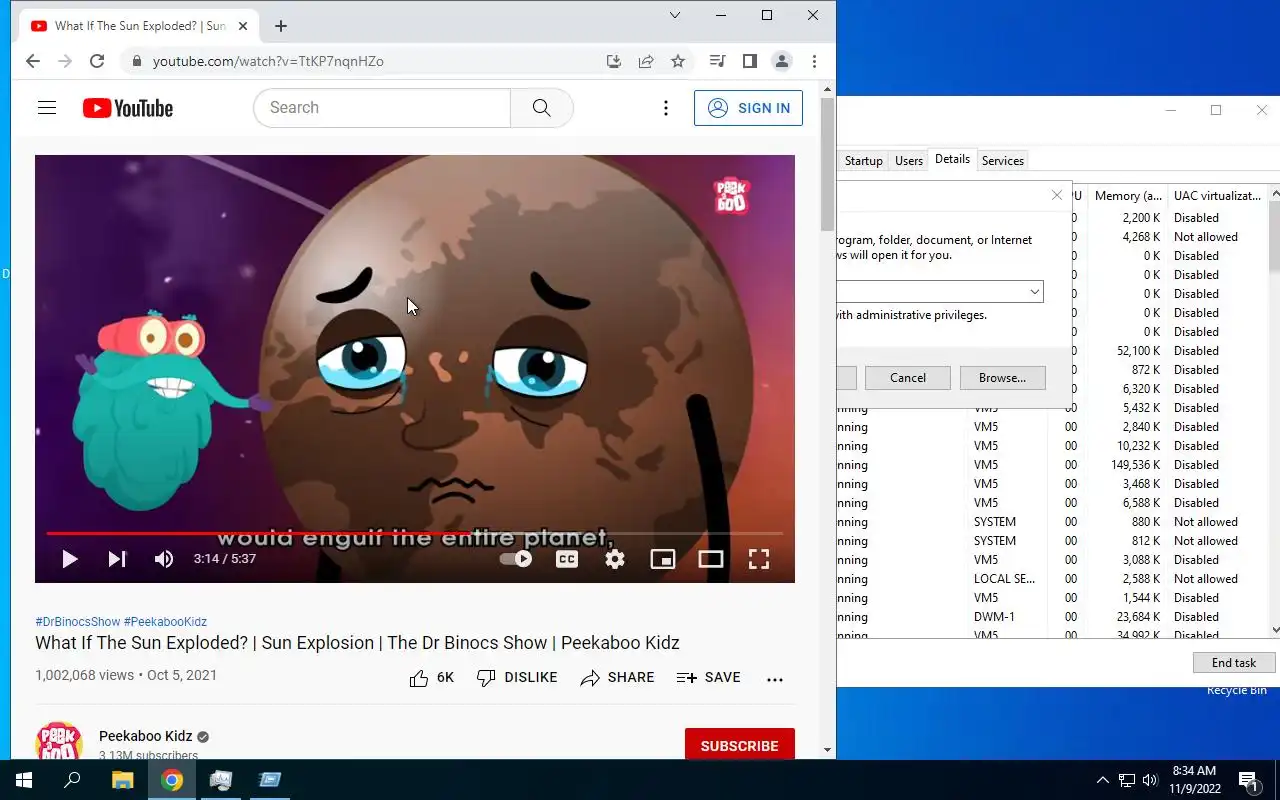Install app icon in address bar
Screen dimensions: 1280x800
[x=614, y=61]
